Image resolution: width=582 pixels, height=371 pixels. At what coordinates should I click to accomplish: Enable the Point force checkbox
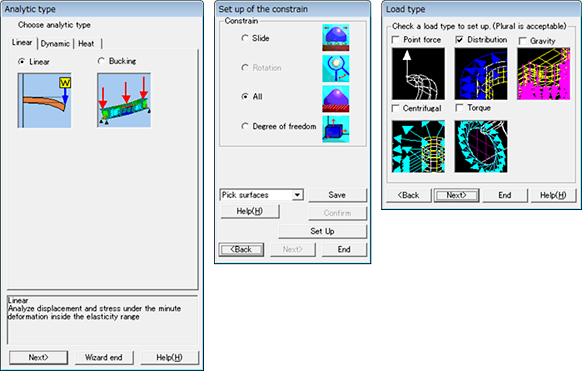[x=396, y=40]
